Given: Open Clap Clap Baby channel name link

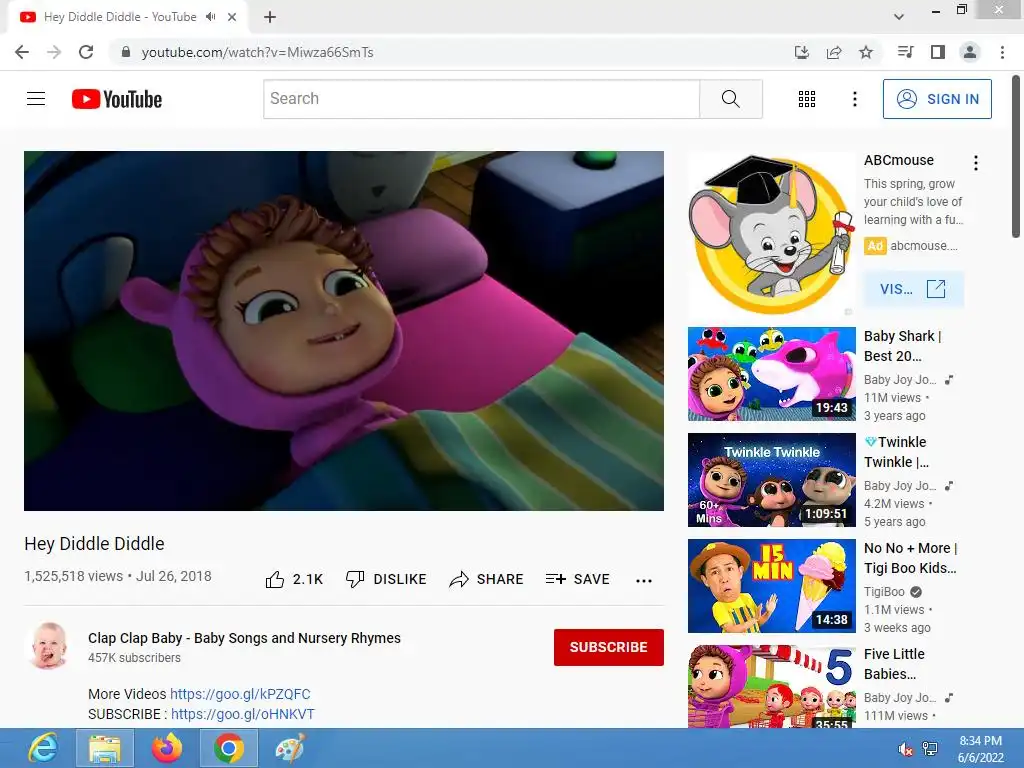Looking at the screenshot, I should tap(244, 638).
